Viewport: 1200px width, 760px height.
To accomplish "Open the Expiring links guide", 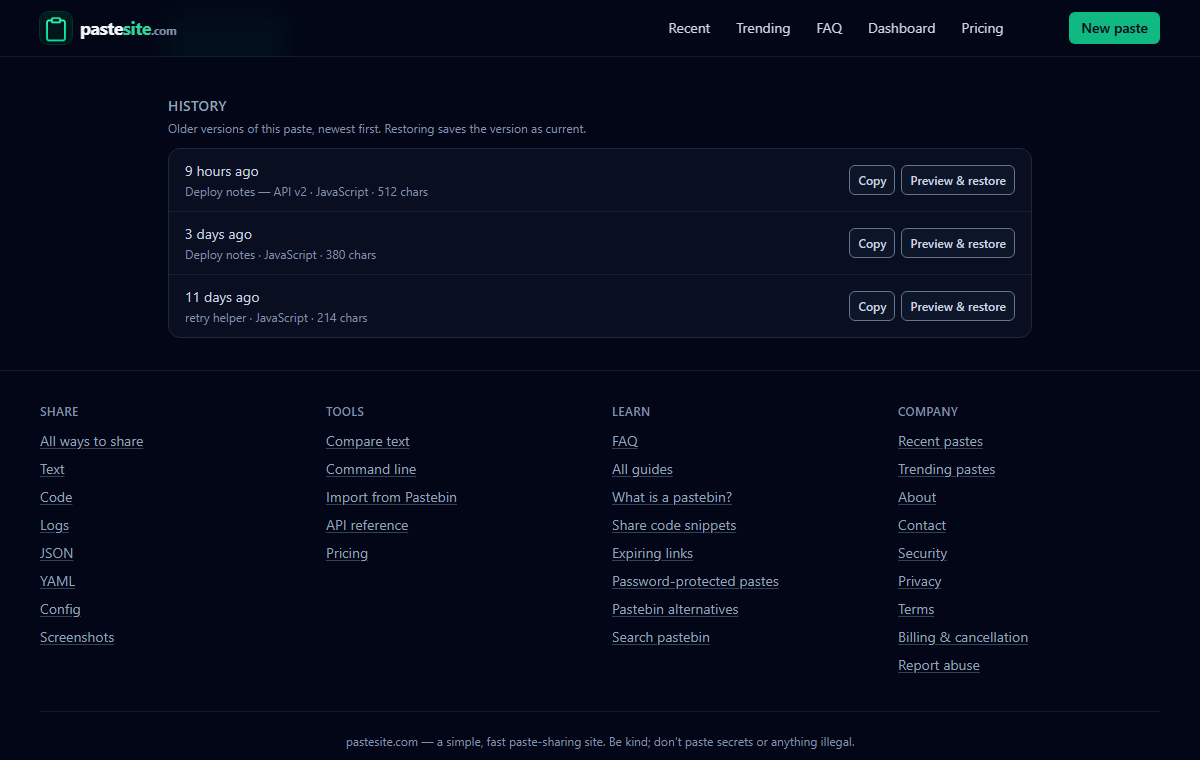I will [x=652, y=554].
